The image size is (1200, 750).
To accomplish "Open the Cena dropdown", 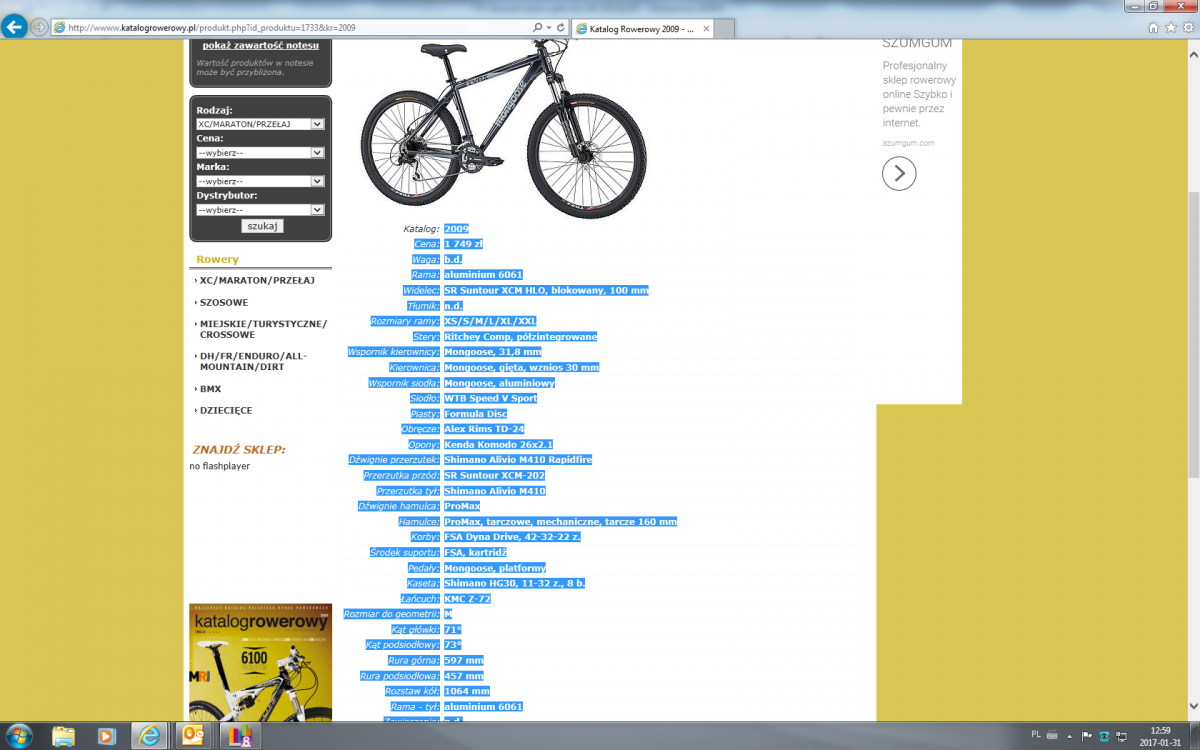I will tap(261, 153).
